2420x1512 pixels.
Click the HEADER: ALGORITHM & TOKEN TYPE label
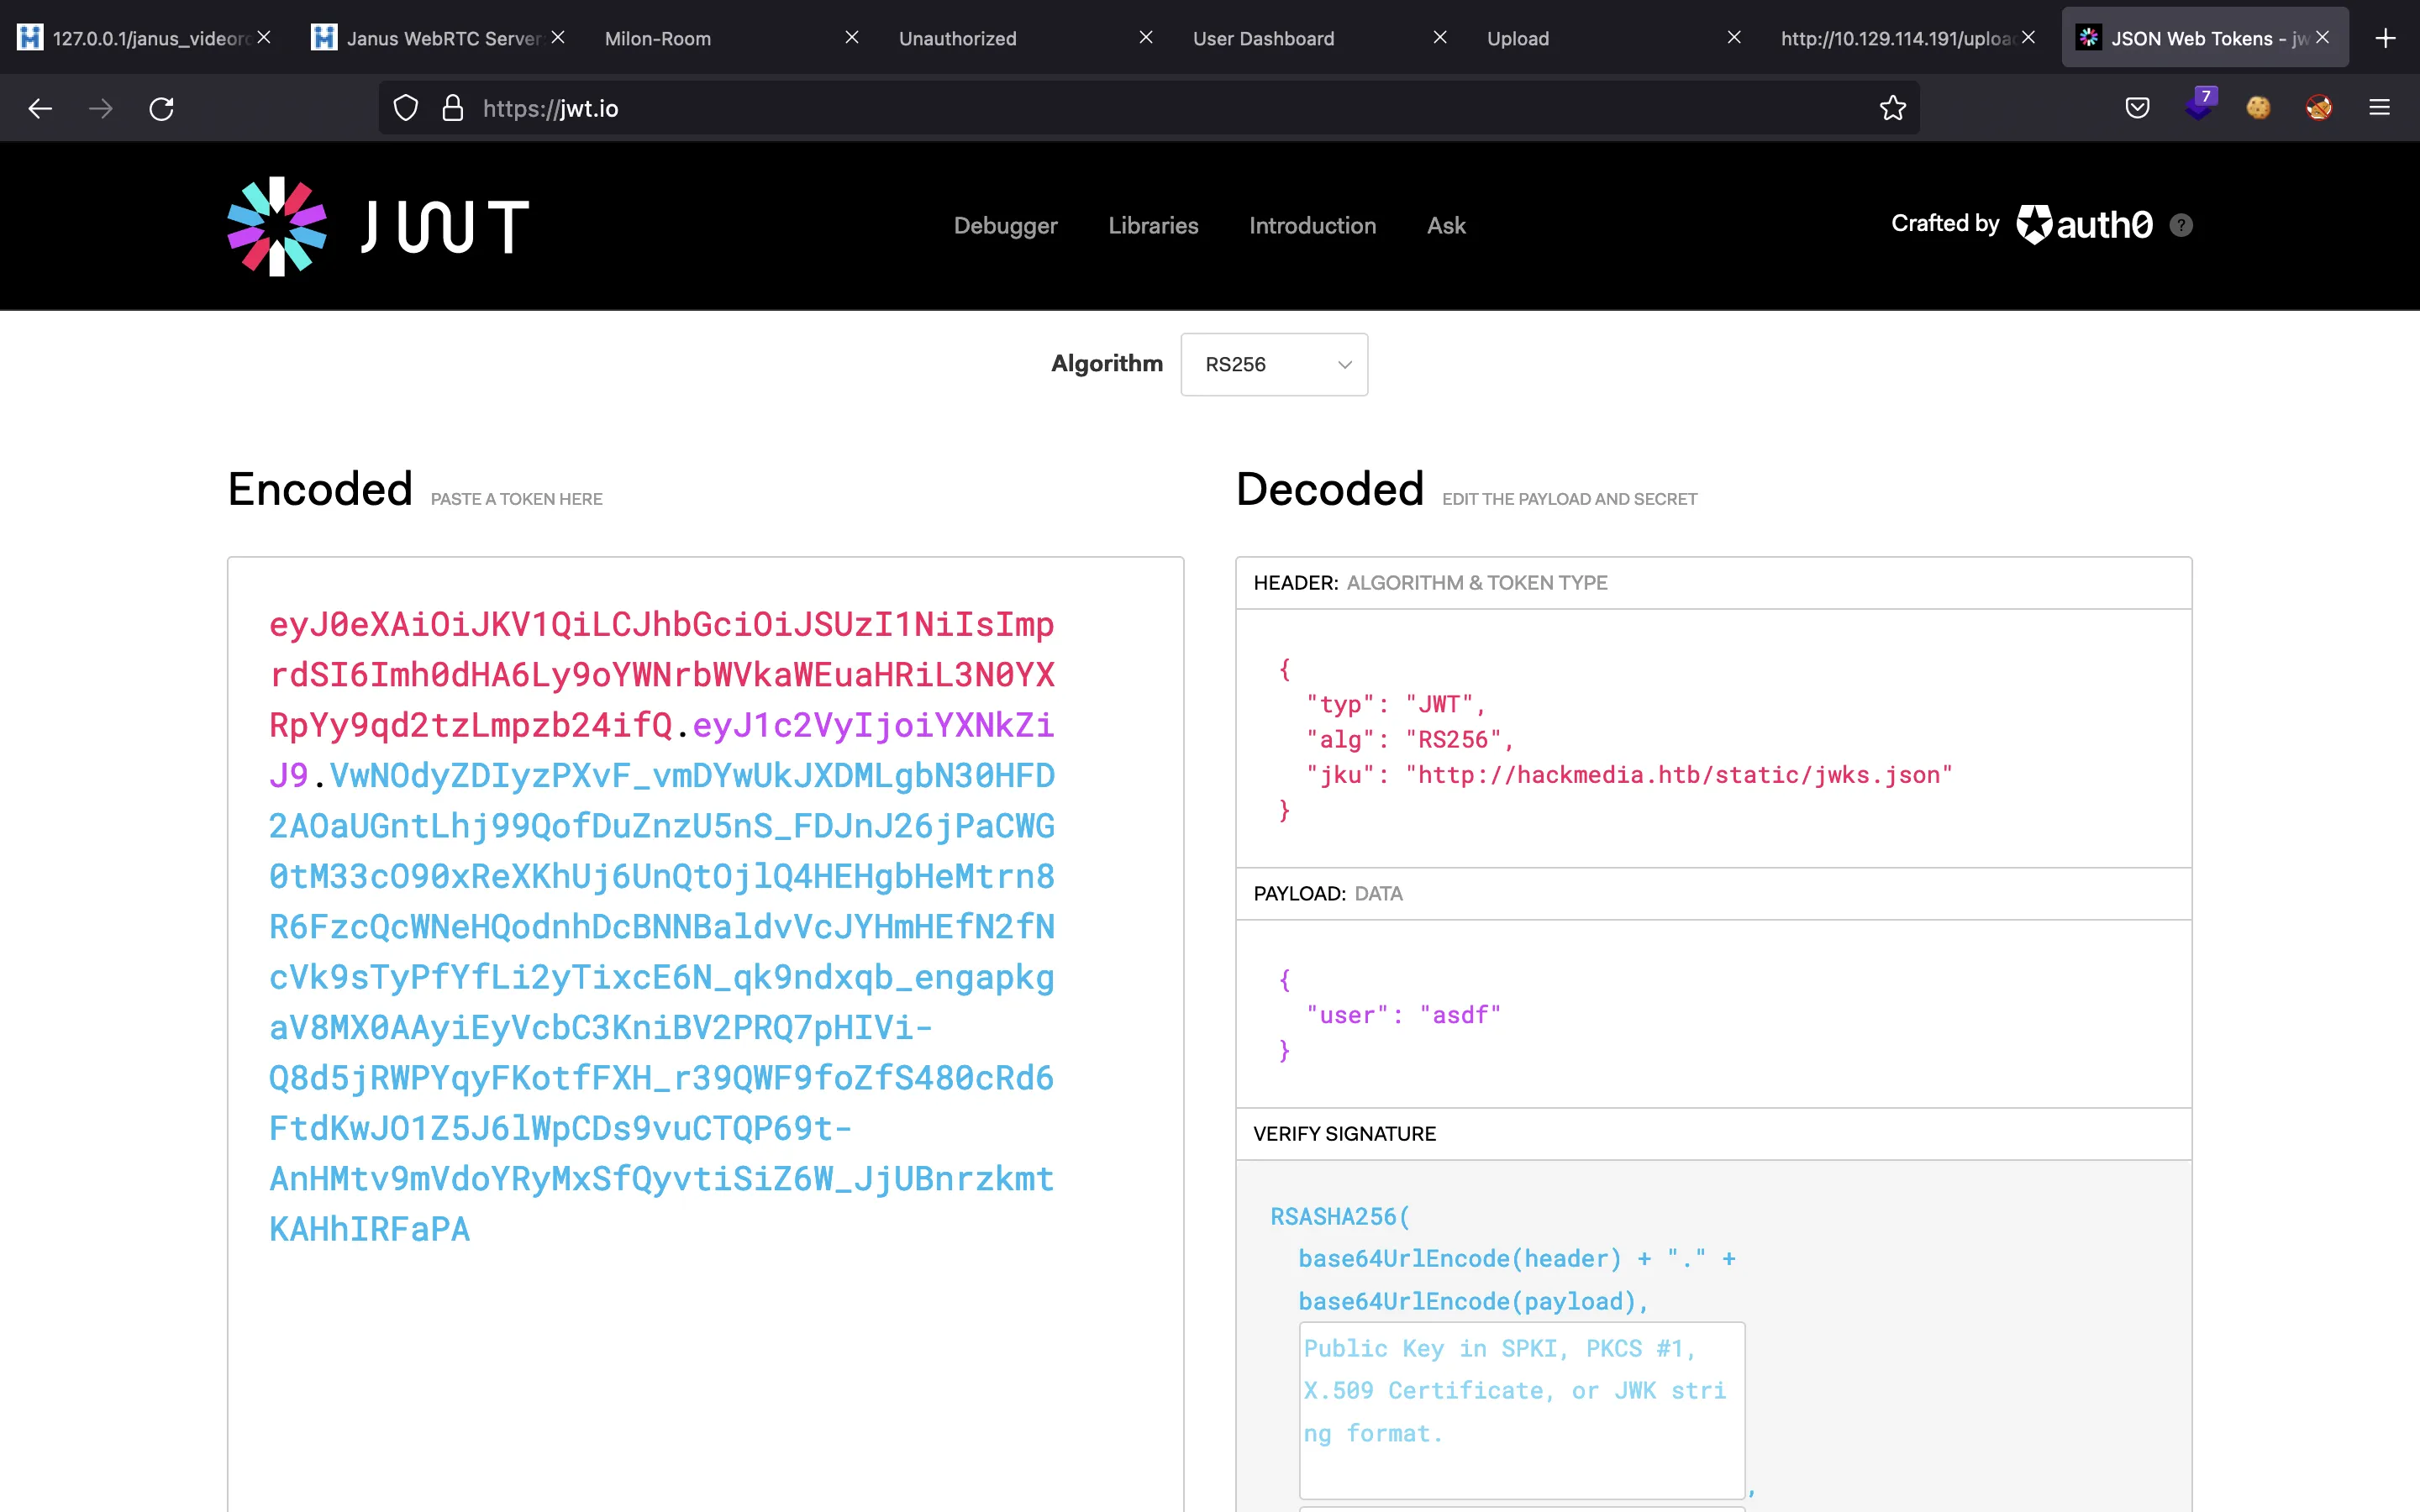[1430, 583]
